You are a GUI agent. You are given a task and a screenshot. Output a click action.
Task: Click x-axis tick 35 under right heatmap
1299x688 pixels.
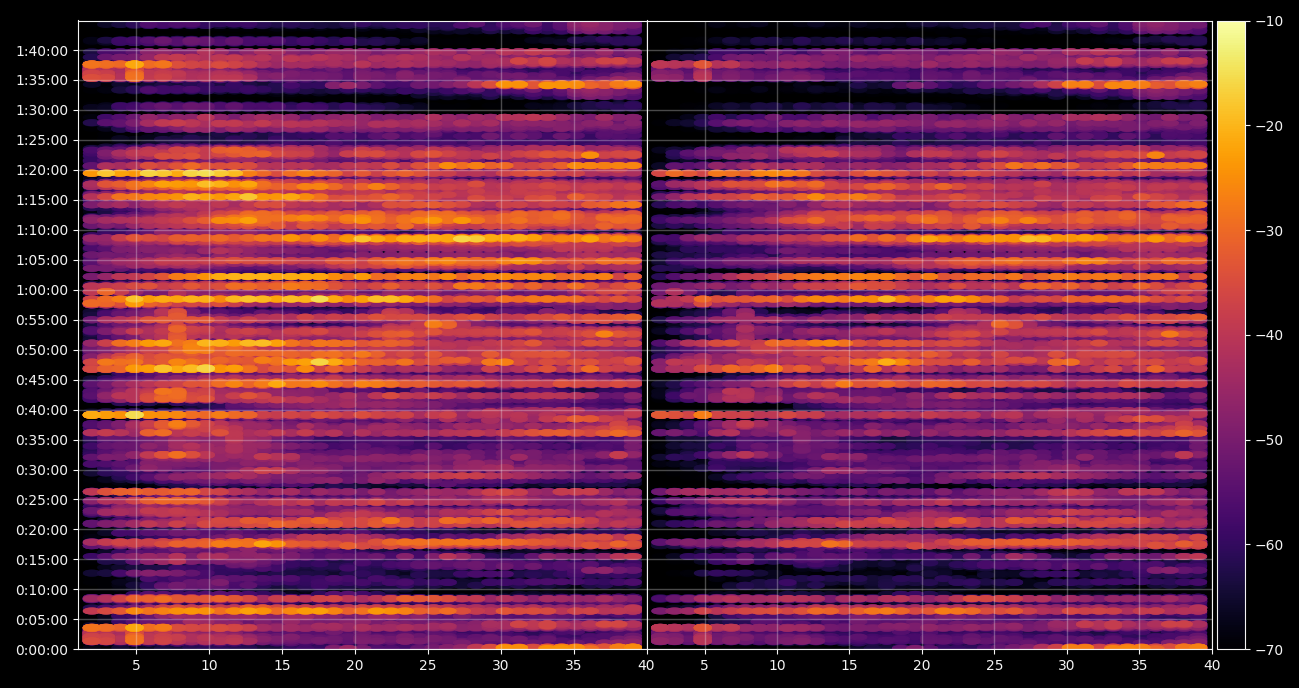tap(1139, 664)
